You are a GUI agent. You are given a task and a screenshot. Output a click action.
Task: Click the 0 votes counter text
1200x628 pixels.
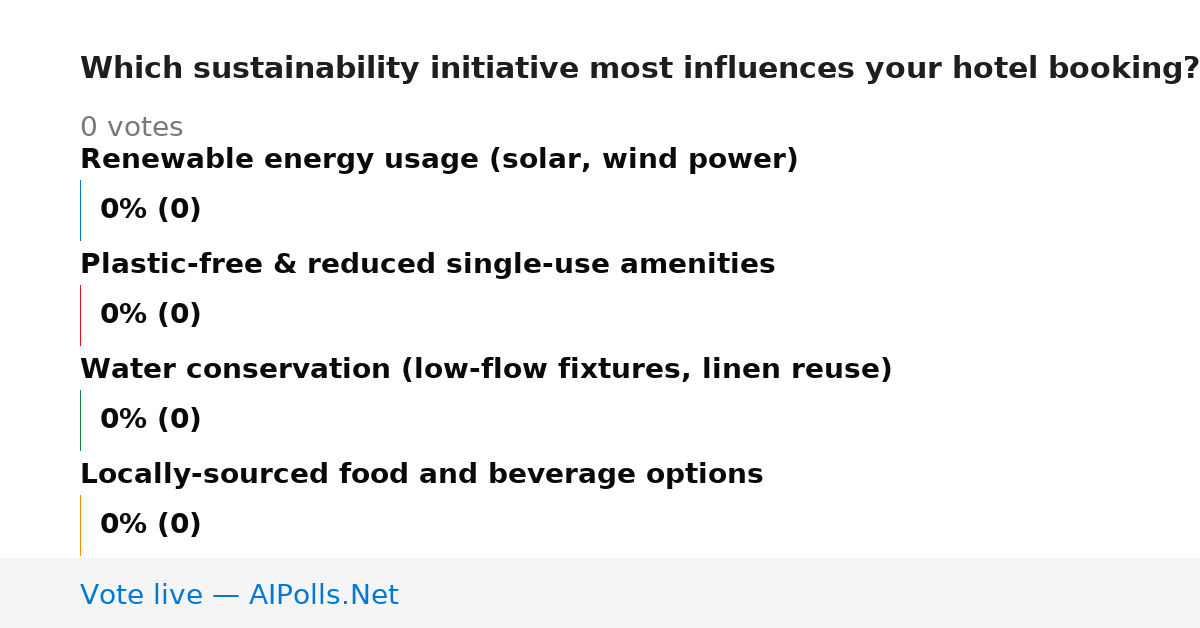coord(131,128)
